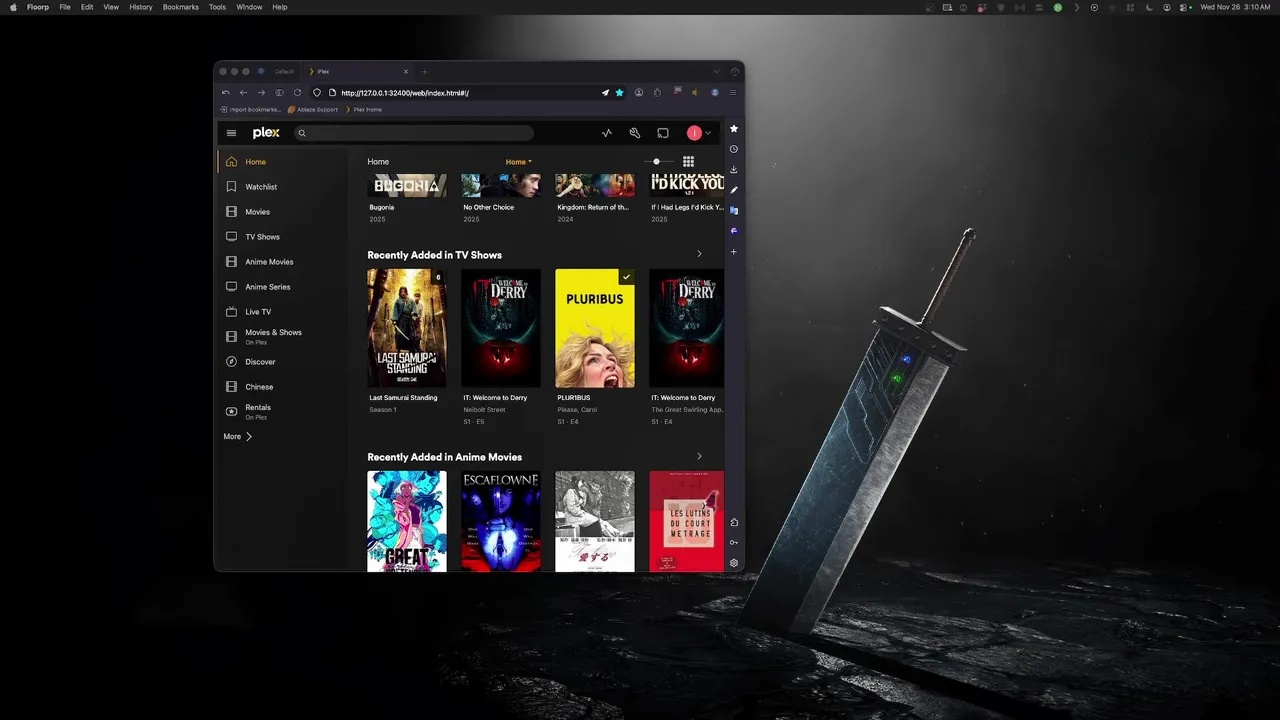Open the browser application menu

click(733, 93)
